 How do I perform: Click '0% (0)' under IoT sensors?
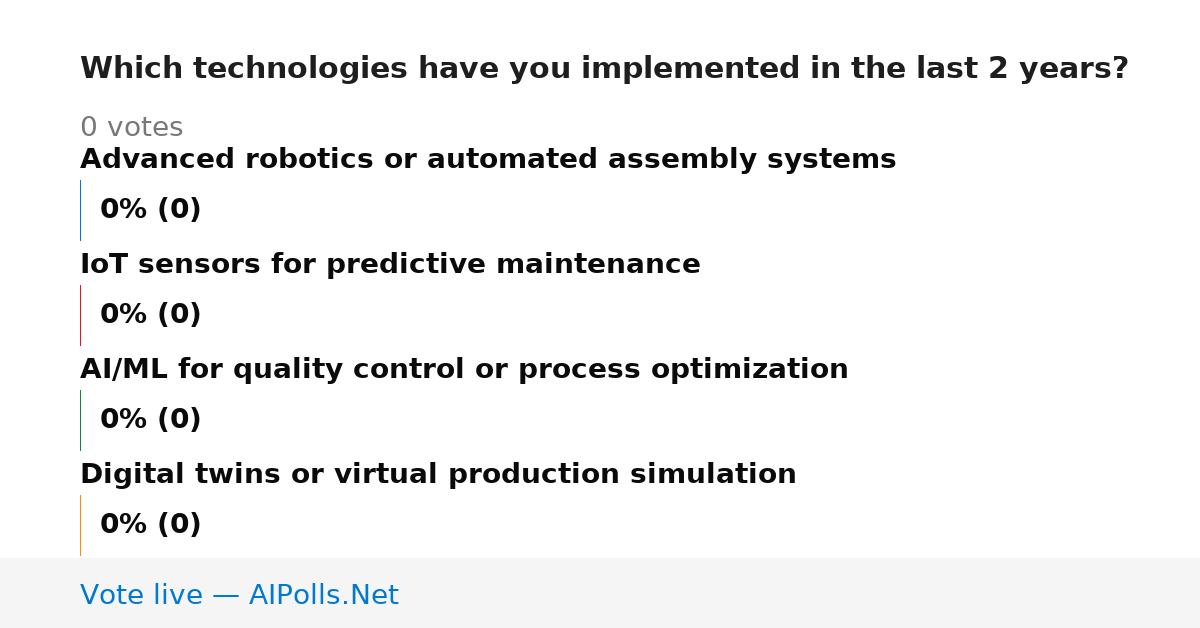pyautogui.click(x=150, y=315)
